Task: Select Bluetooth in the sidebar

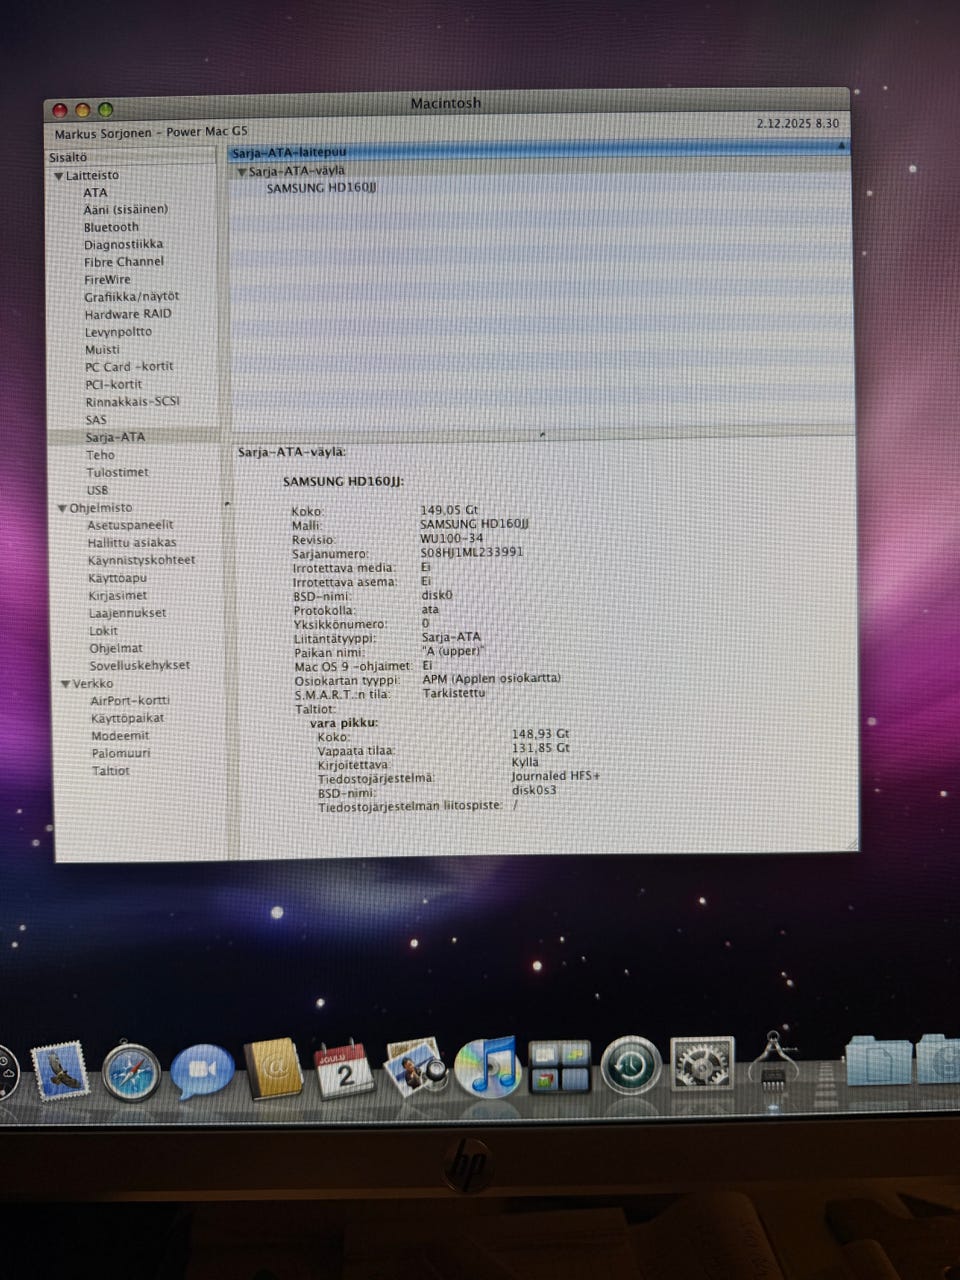Action: (x=111, y=228)
